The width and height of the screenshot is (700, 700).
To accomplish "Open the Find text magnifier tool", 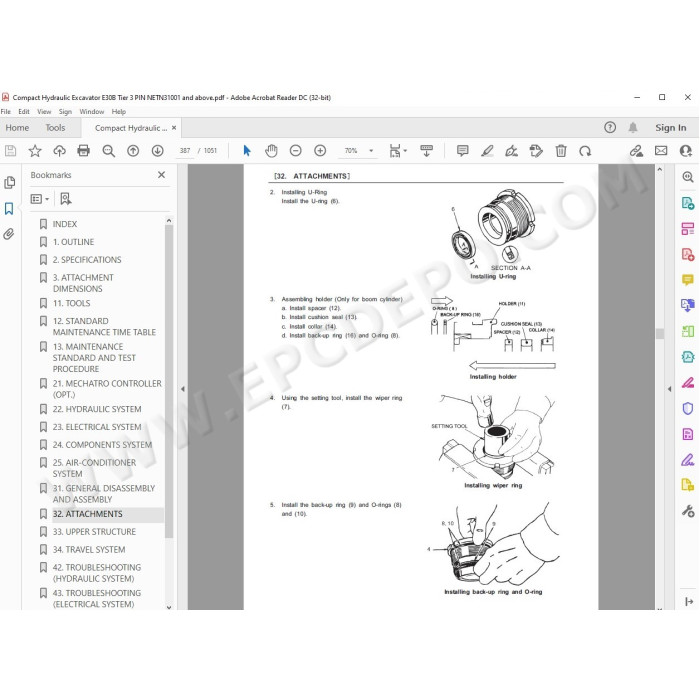I will (108, 151).
